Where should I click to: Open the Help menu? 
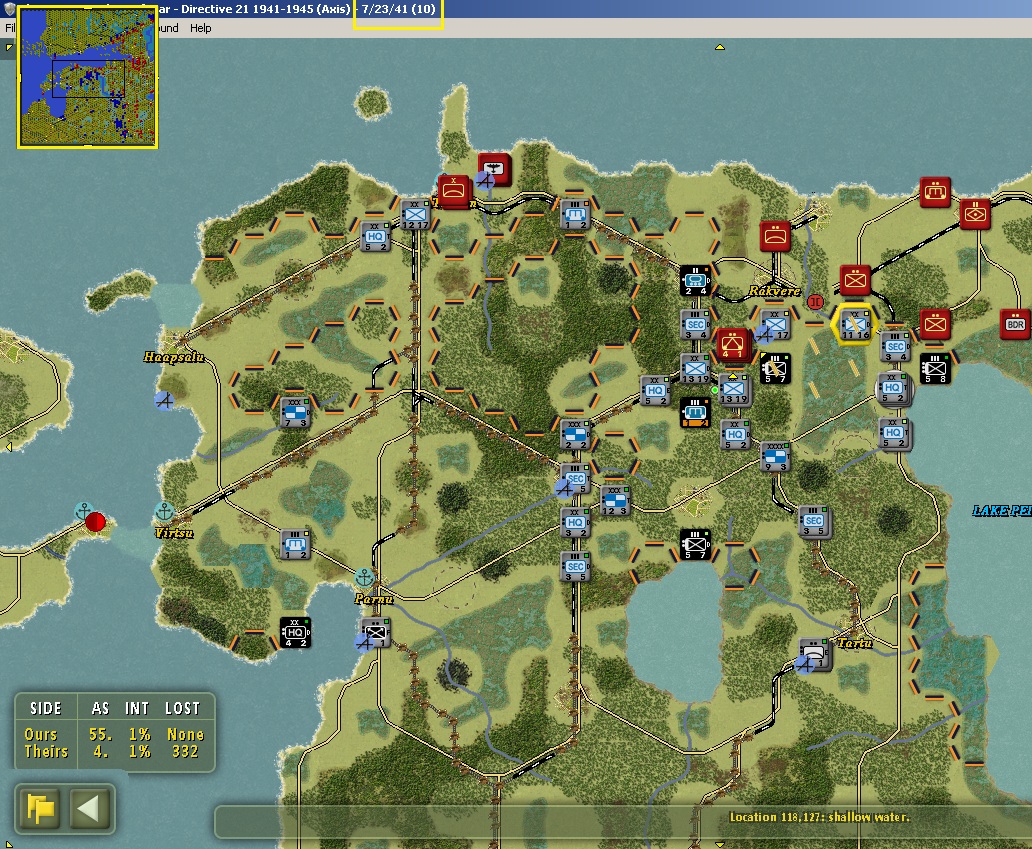pos(201,28)
